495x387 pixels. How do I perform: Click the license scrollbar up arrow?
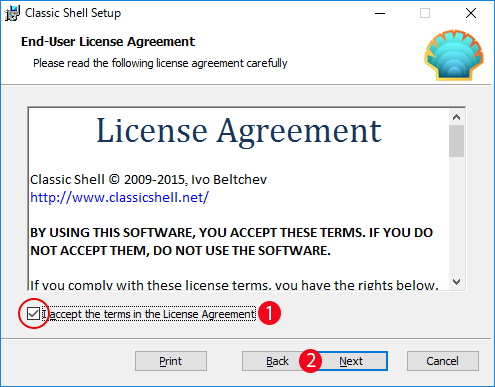tap(456, 117)
